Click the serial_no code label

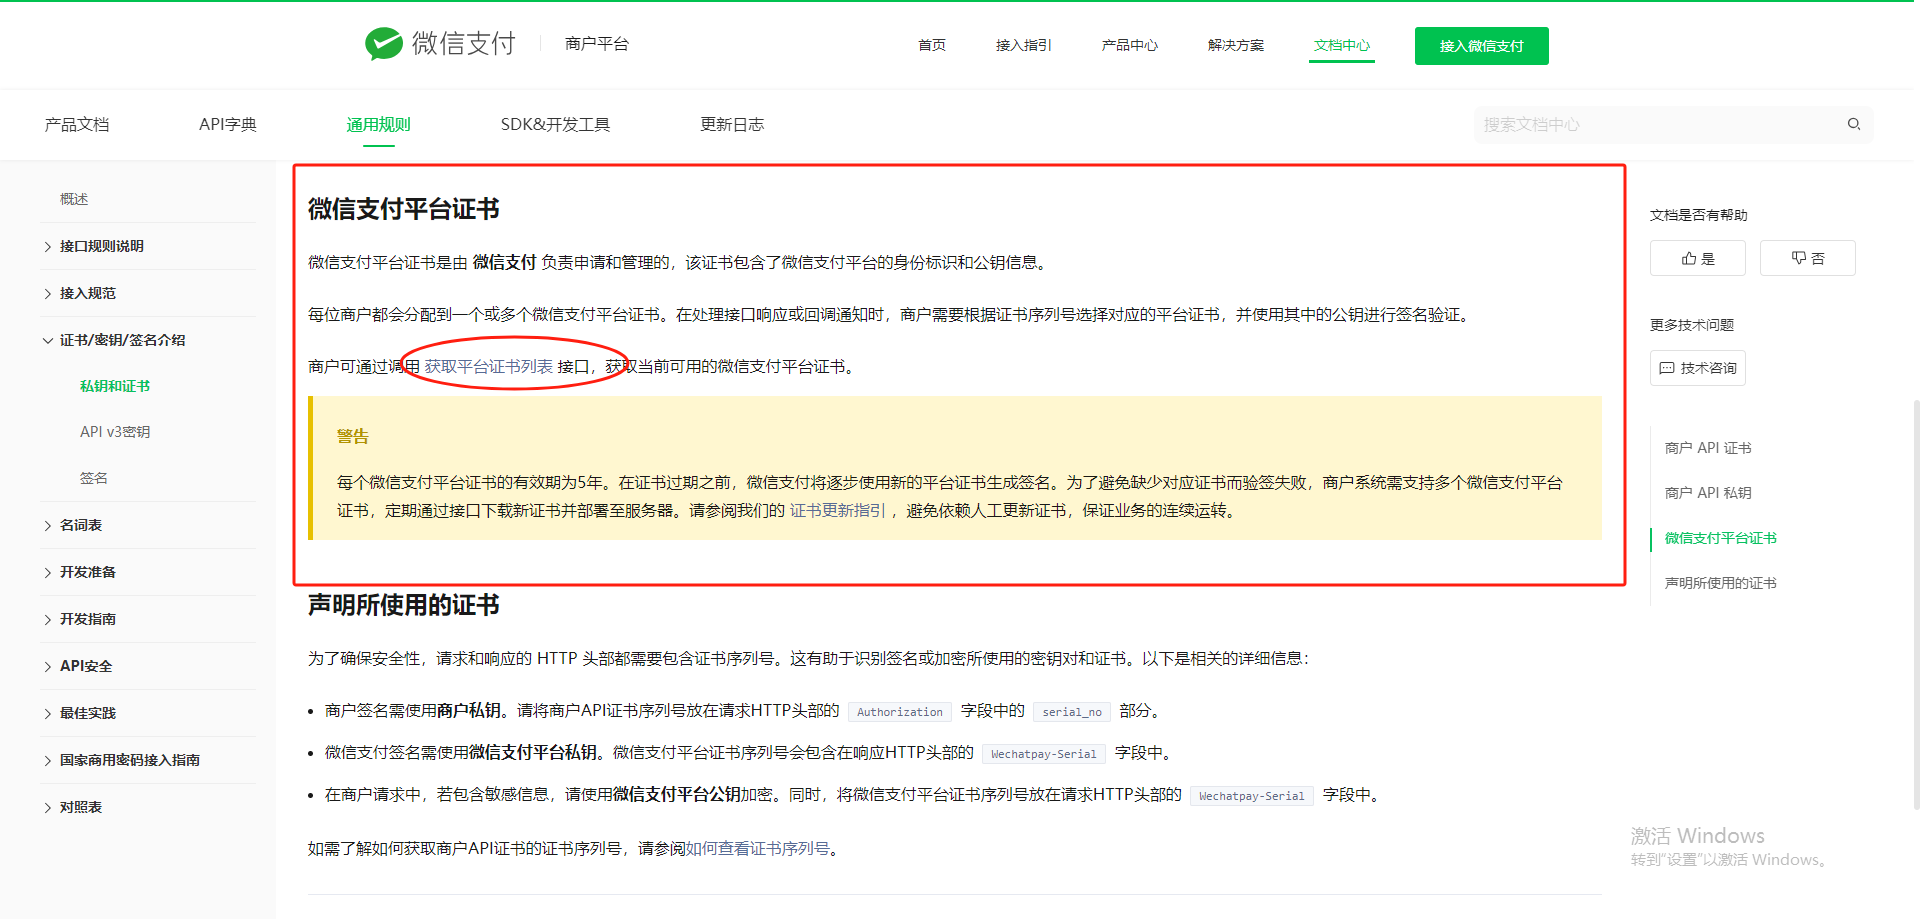click(1072, 712)
